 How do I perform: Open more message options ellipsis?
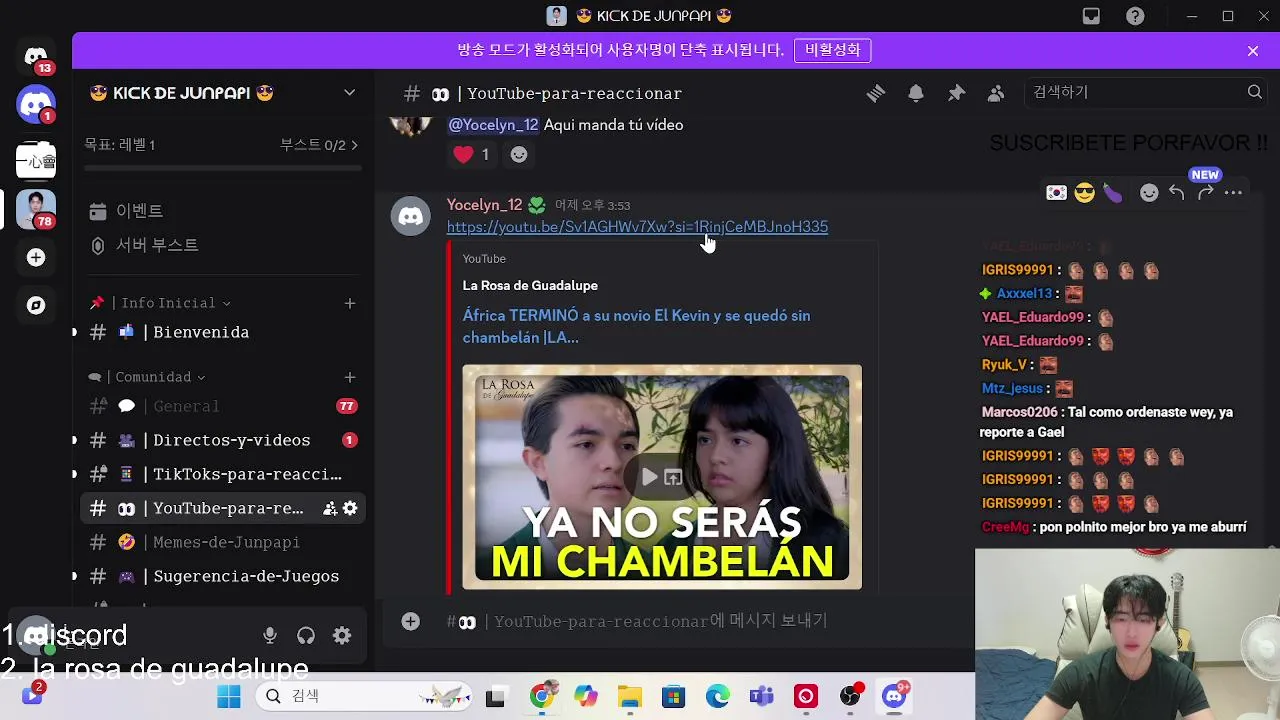click(1233, 193)
